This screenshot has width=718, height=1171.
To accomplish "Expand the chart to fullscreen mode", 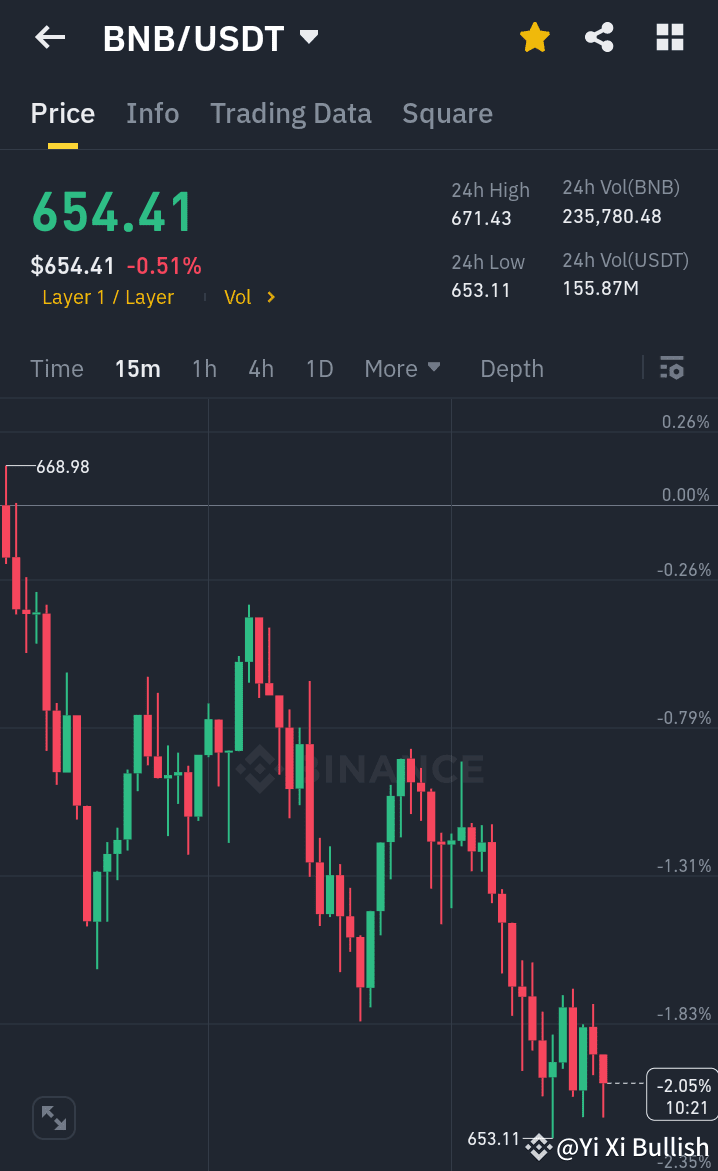I will 53,1117.
